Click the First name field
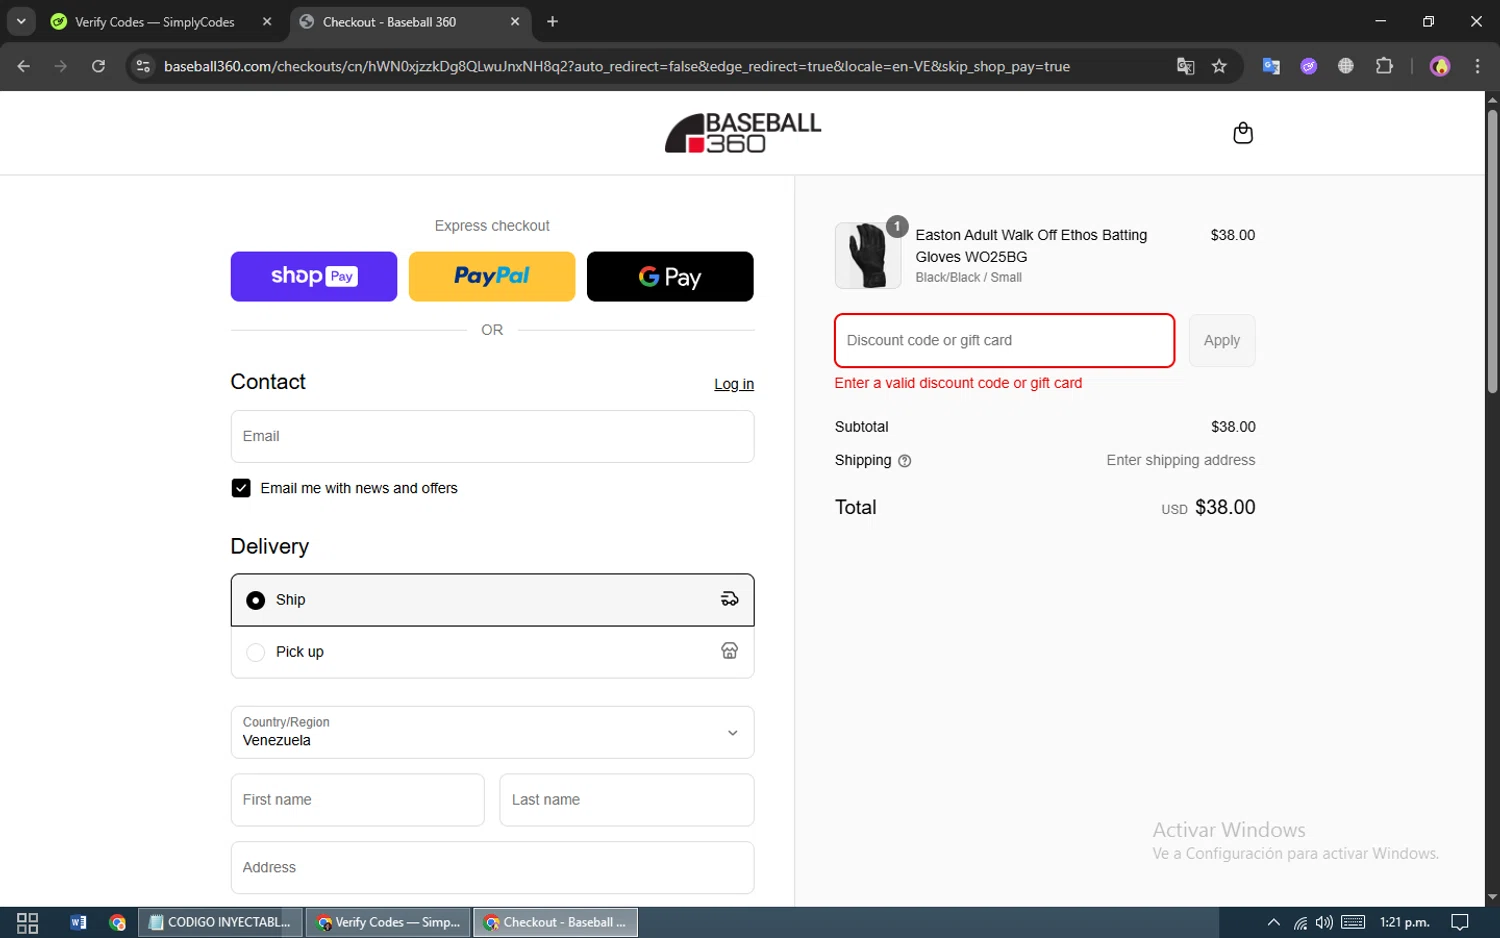1500x938 pixels. pos(357,800)
